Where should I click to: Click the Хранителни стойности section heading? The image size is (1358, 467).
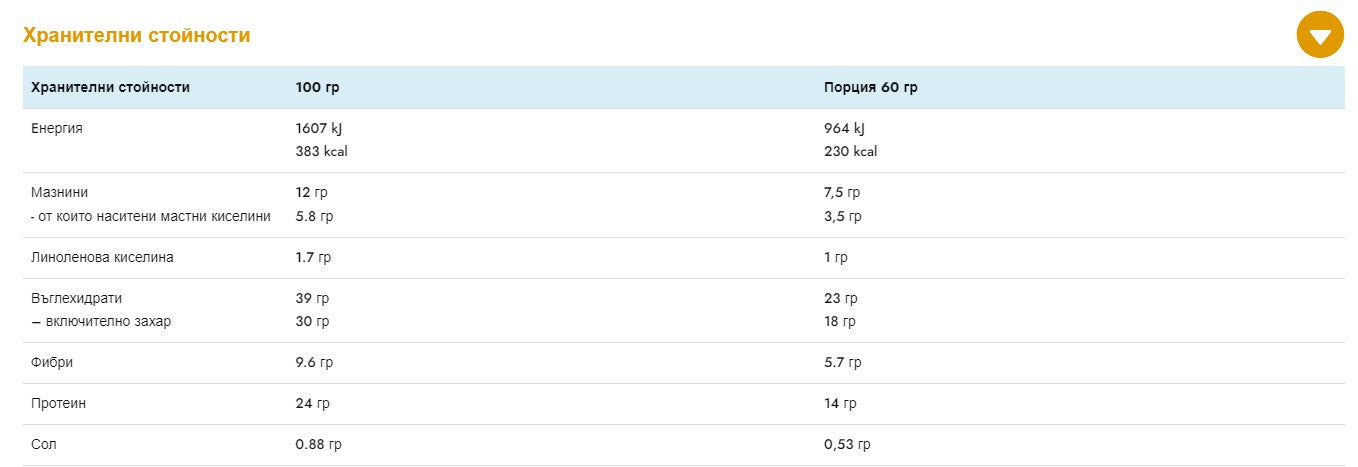(136, 36)
